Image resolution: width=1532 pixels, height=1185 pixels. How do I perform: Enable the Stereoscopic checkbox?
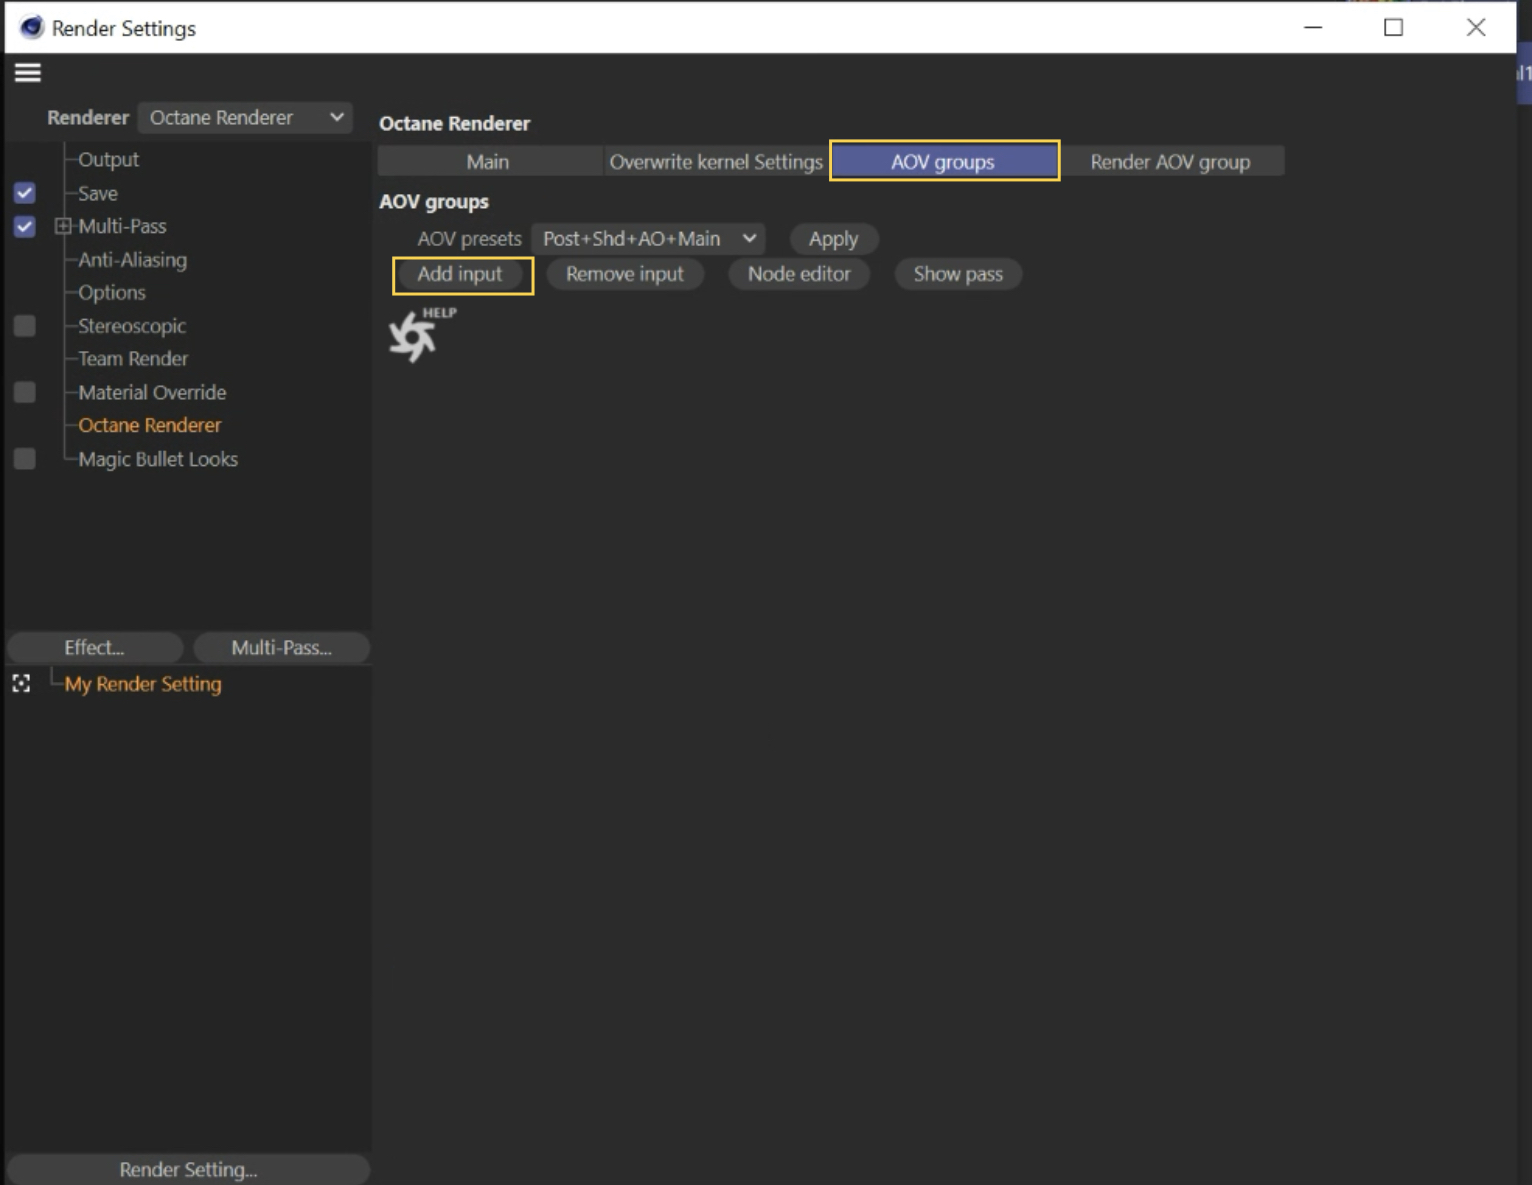point(25,326)
